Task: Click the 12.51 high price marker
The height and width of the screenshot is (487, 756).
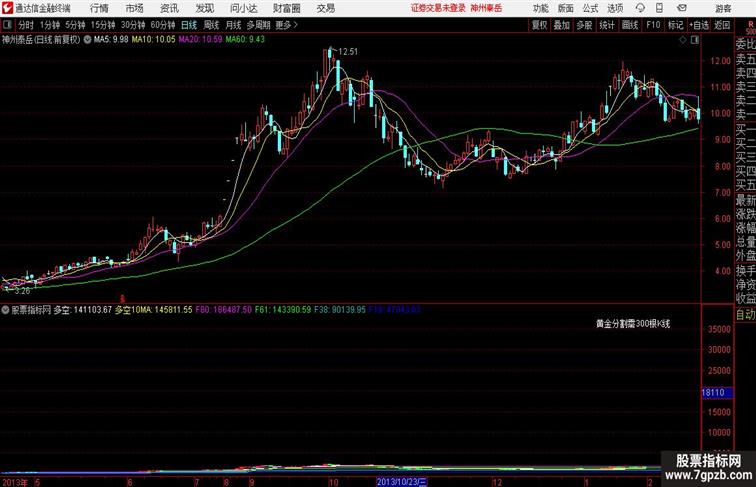Action: [348, 52]
